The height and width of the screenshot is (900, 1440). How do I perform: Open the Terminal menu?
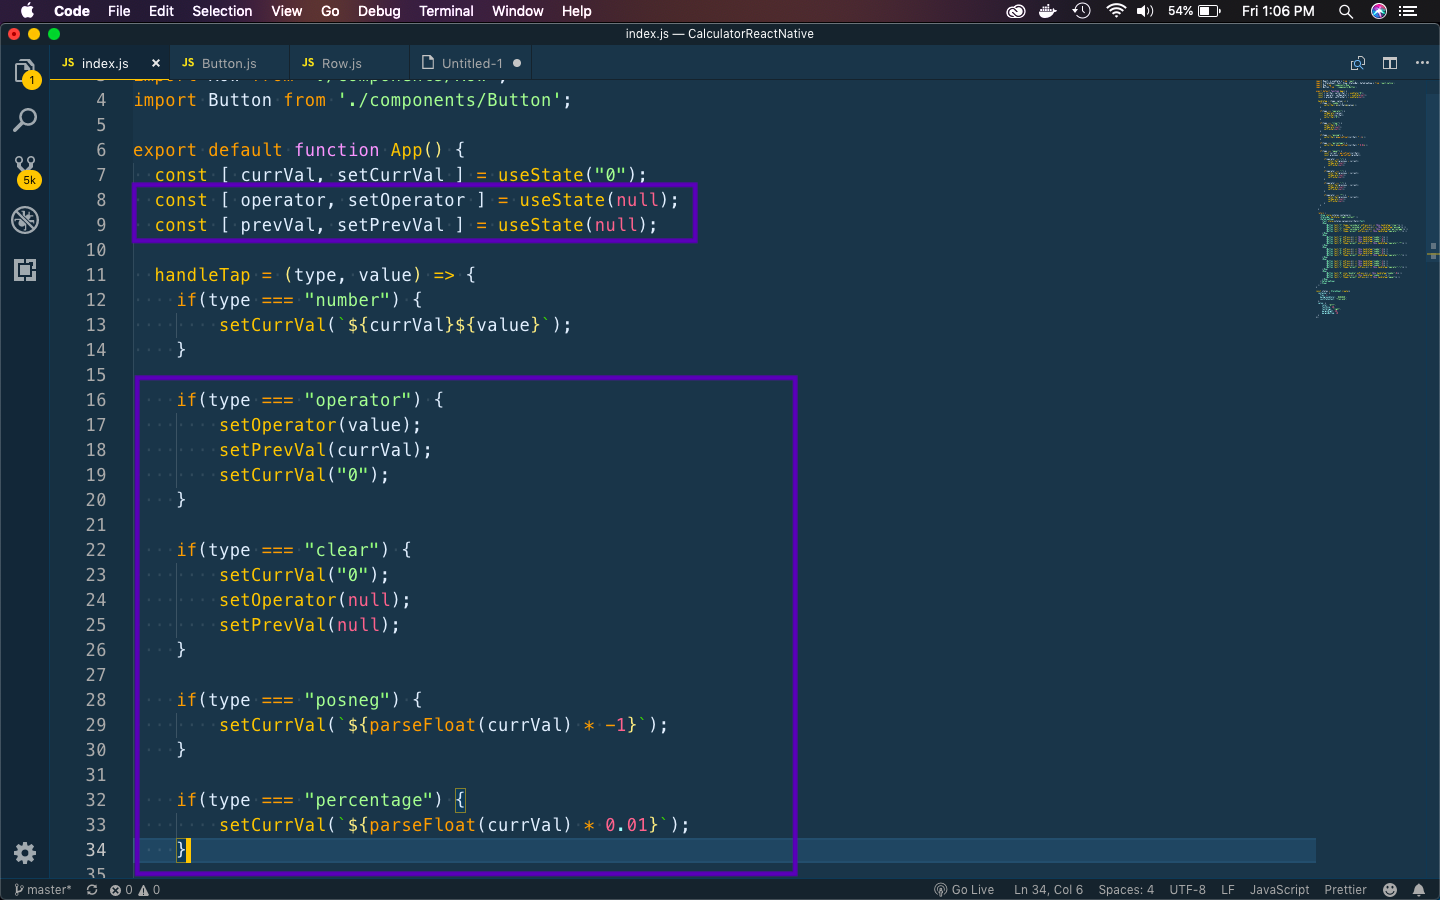[446, 11]
